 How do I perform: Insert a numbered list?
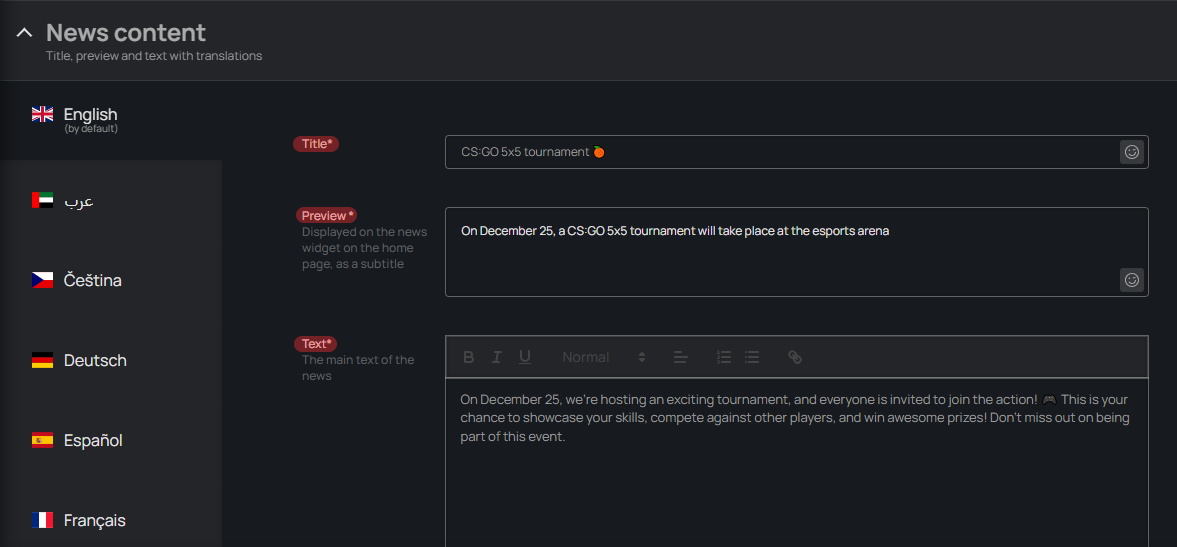(x=724, y=357)
